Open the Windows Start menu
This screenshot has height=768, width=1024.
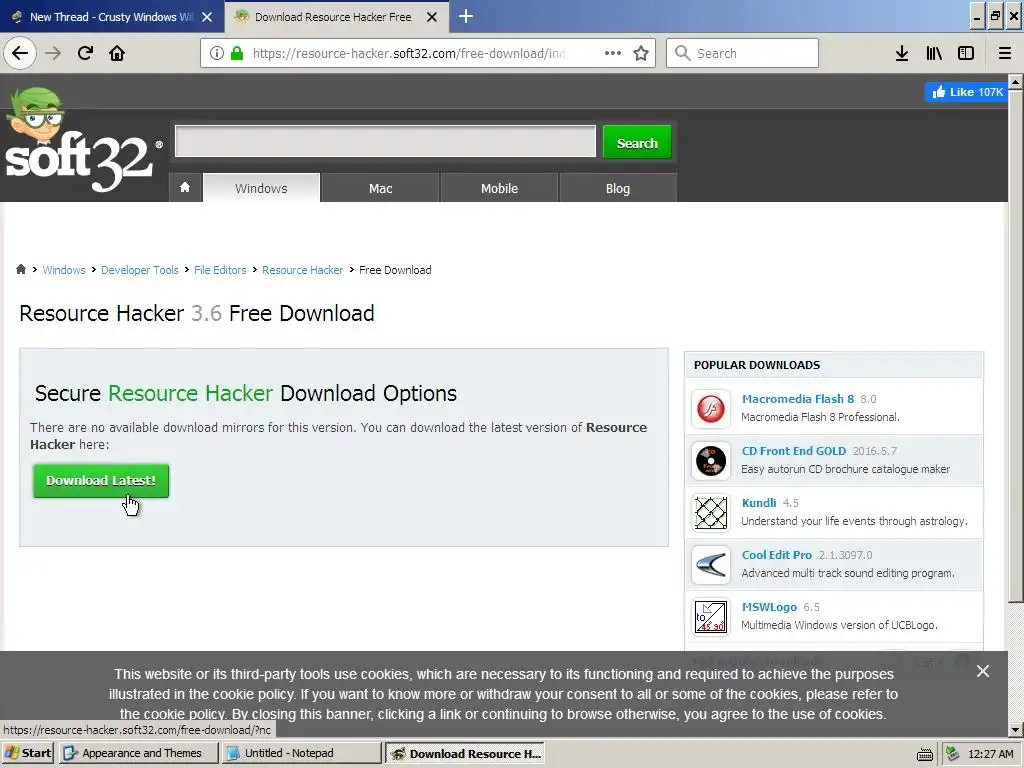(x=28, y=753)
